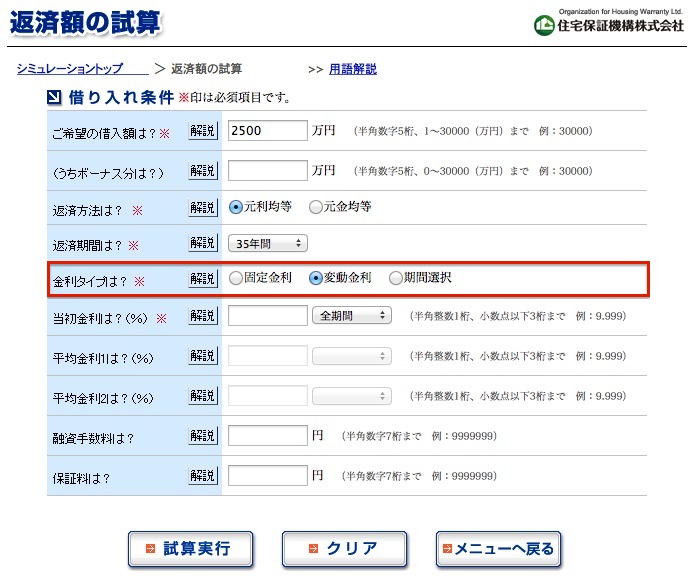The height and width of the screenshot is (582, 694).
Task: Click 解説 for 平均金利1
Action: pos(203,356)
